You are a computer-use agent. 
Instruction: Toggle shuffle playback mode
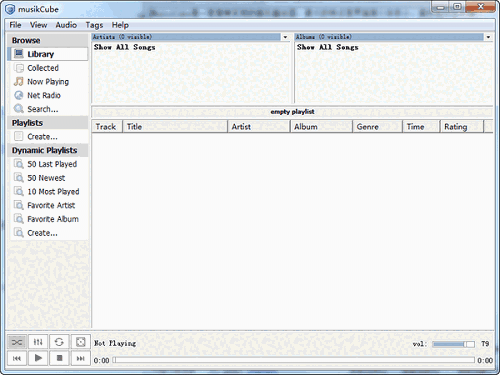(17, 342)
